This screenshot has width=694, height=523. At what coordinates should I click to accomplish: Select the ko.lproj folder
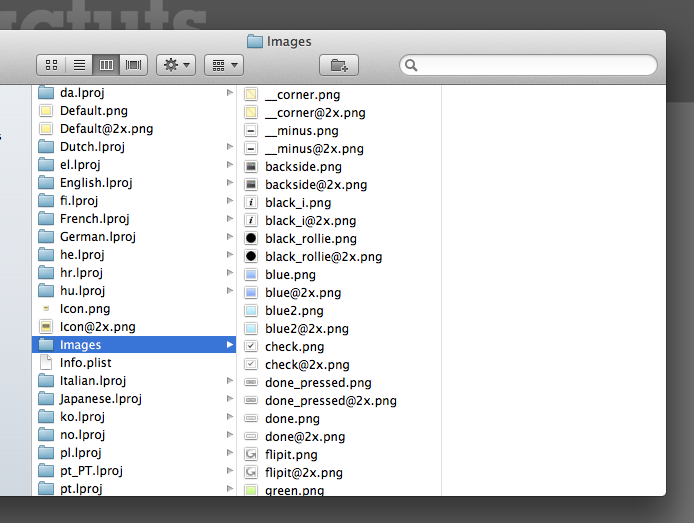134,416
